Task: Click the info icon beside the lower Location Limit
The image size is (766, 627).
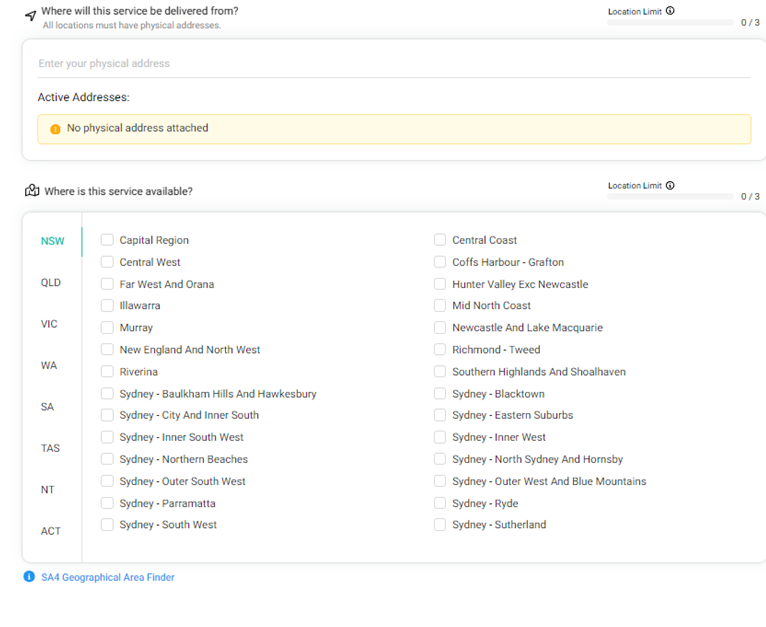Action: coord(670,185)
